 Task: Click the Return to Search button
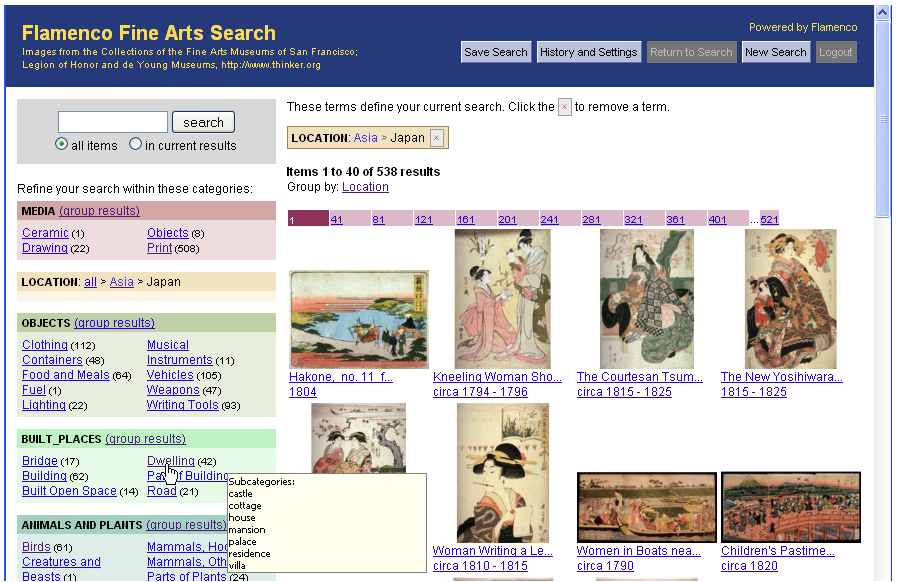[691, 52]
